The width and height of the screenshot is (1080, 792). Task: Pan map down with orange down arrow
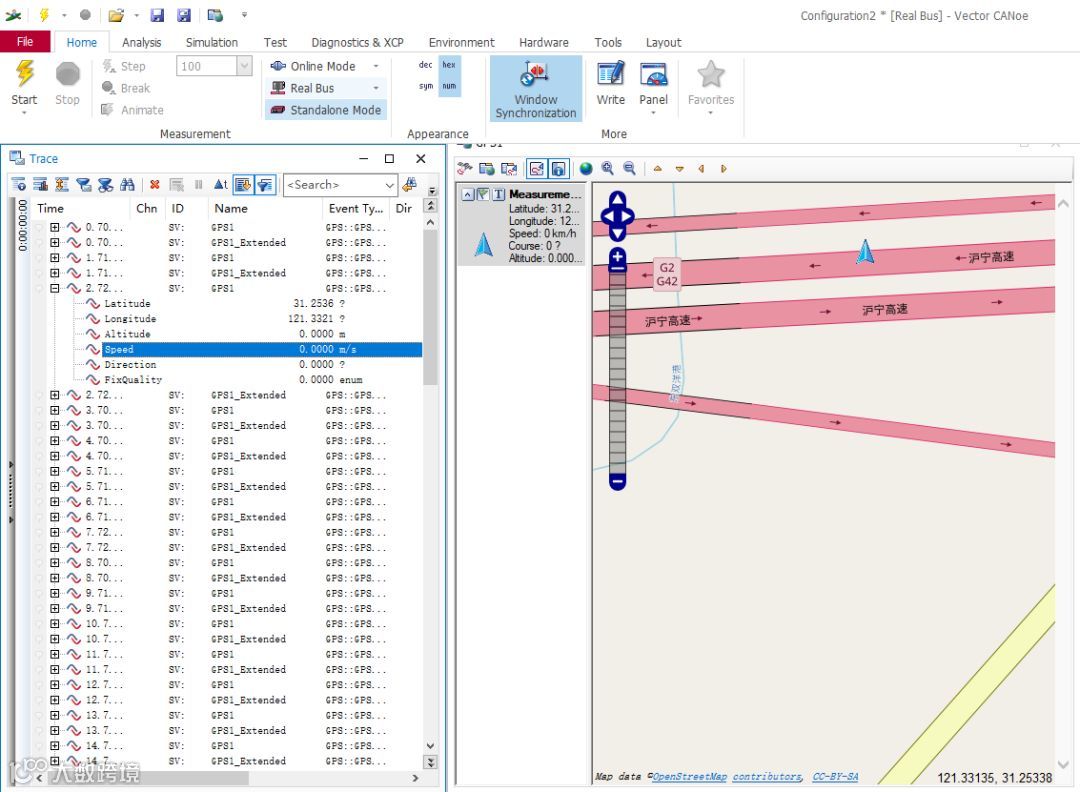point(680,169)
